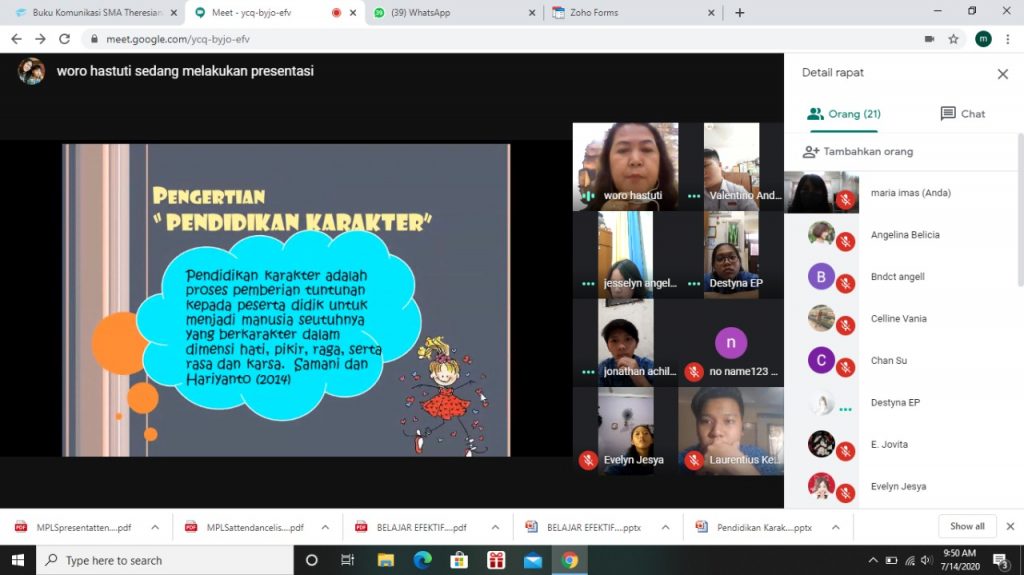The width and height of the screenshot is (1024, 575).
Task: Open options dots on jesselyn angel tile
Action: 588,284
